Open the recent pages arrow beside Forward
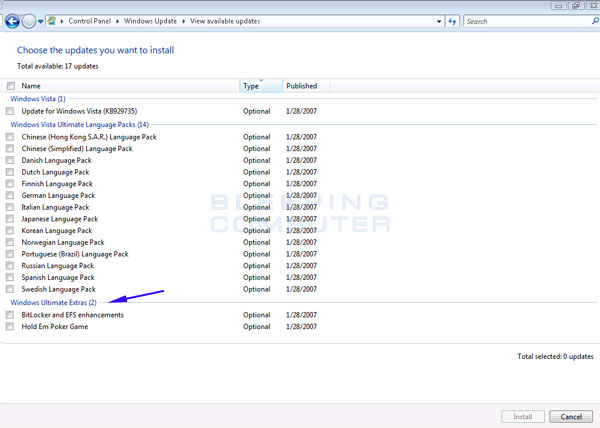 coord(41,22)
